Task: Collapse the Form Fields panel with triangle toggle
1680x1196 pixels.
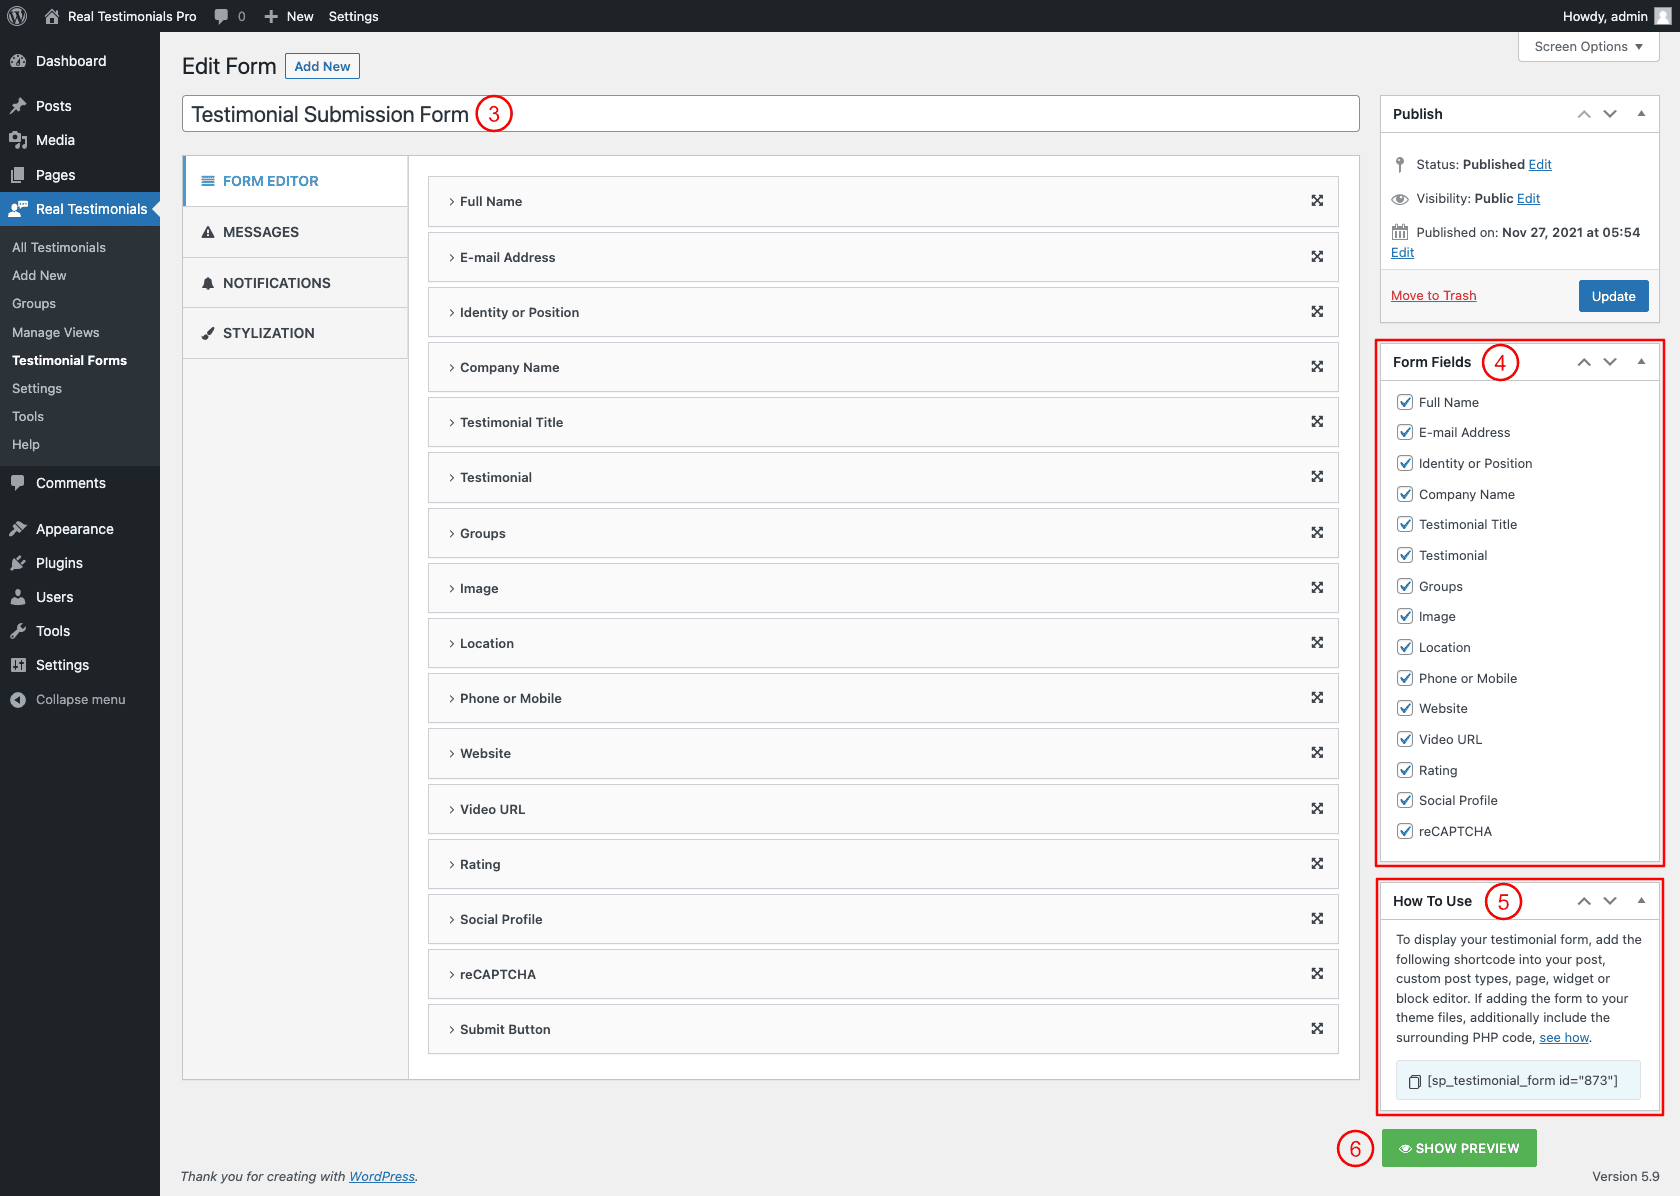Action: [x=1641, y=362]
